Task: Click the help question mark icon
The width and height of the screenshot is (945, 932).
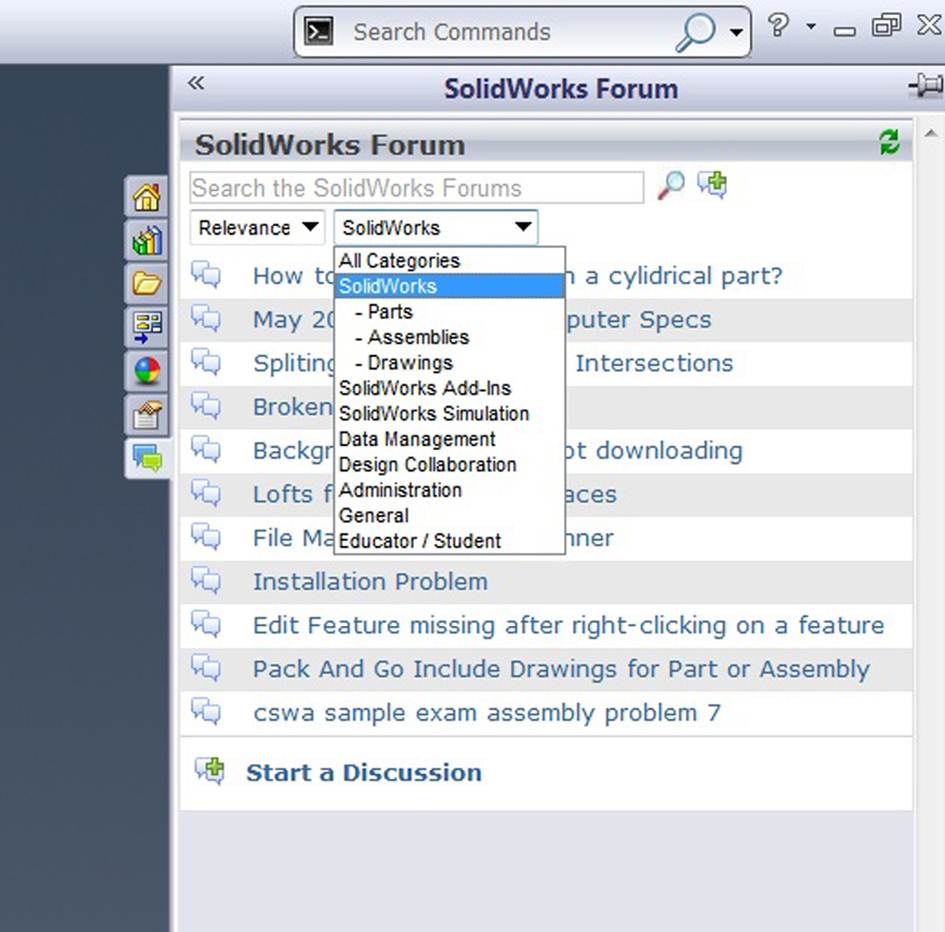Action: coord(779,27)
